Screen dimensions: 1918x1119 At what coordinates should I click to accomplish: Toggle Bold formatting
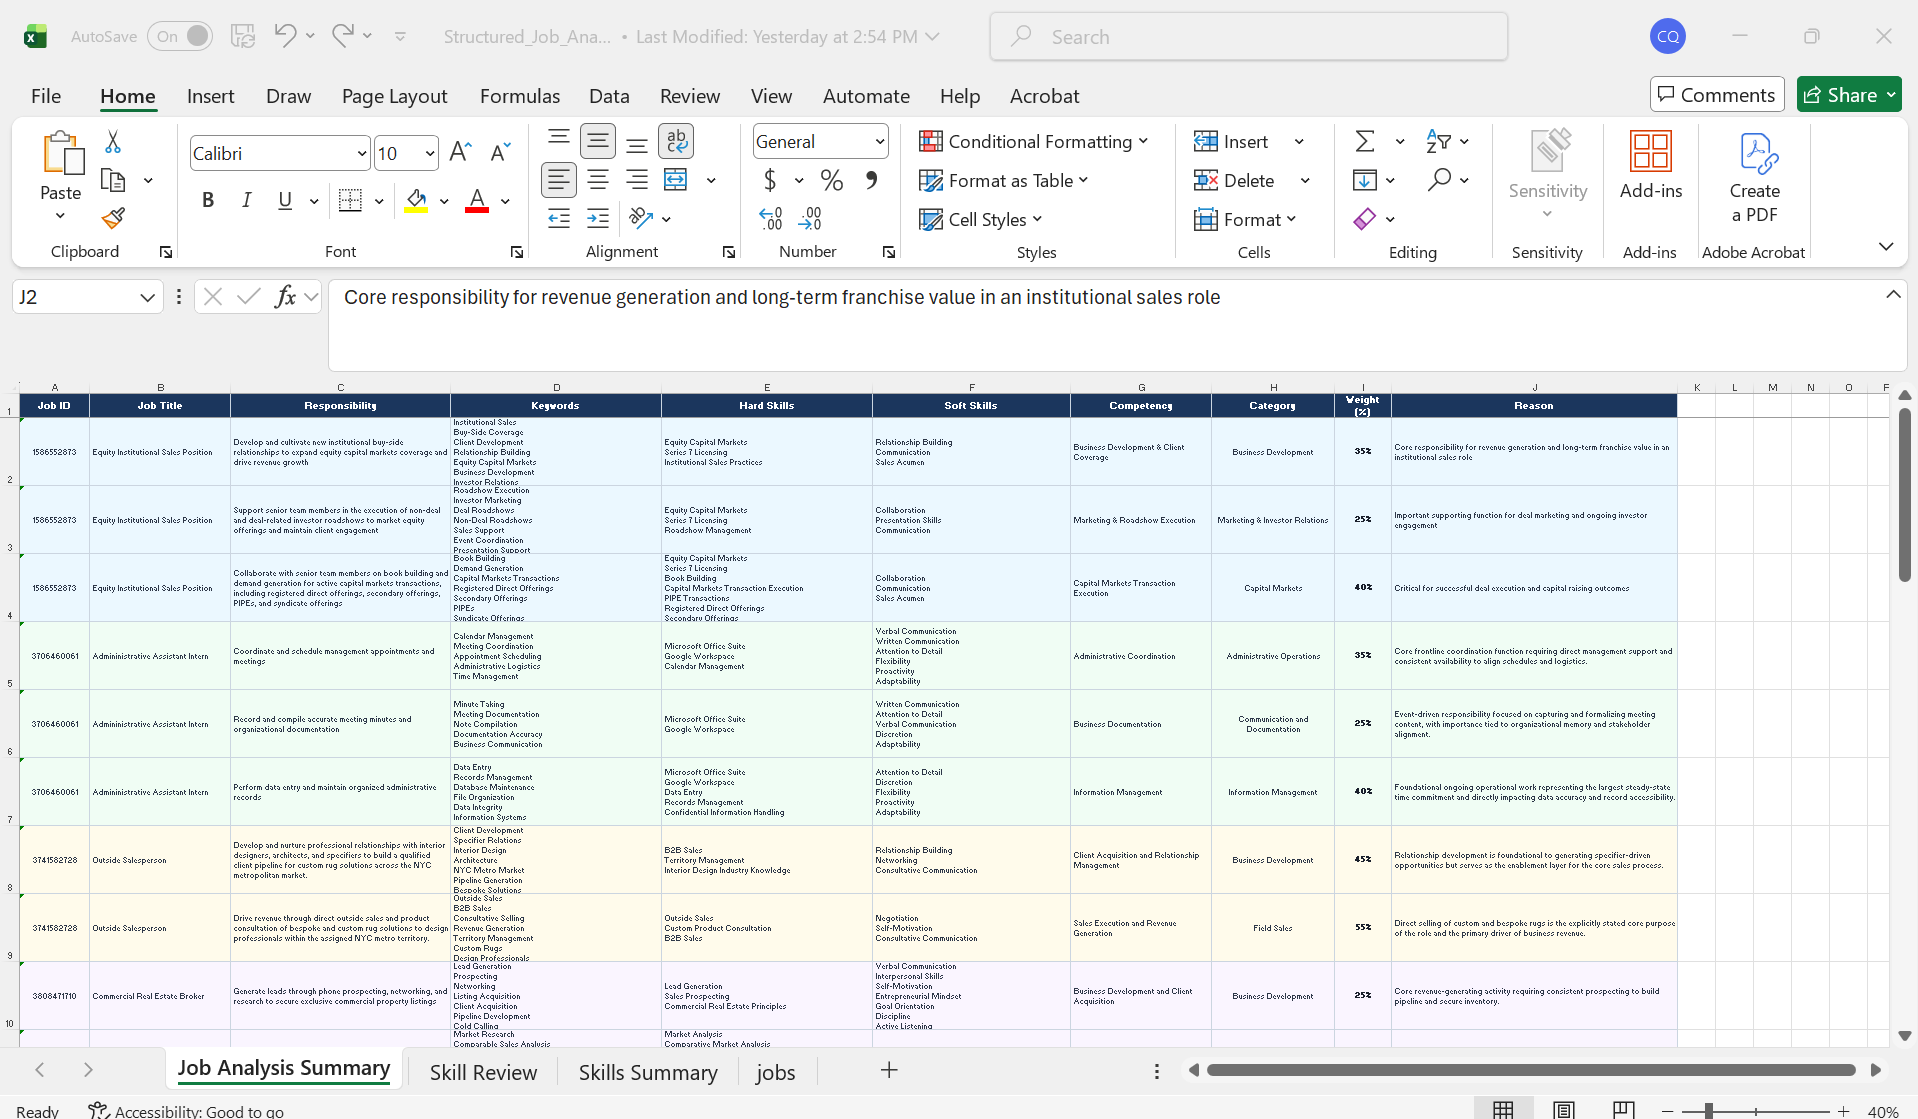[x=208, y=200]
